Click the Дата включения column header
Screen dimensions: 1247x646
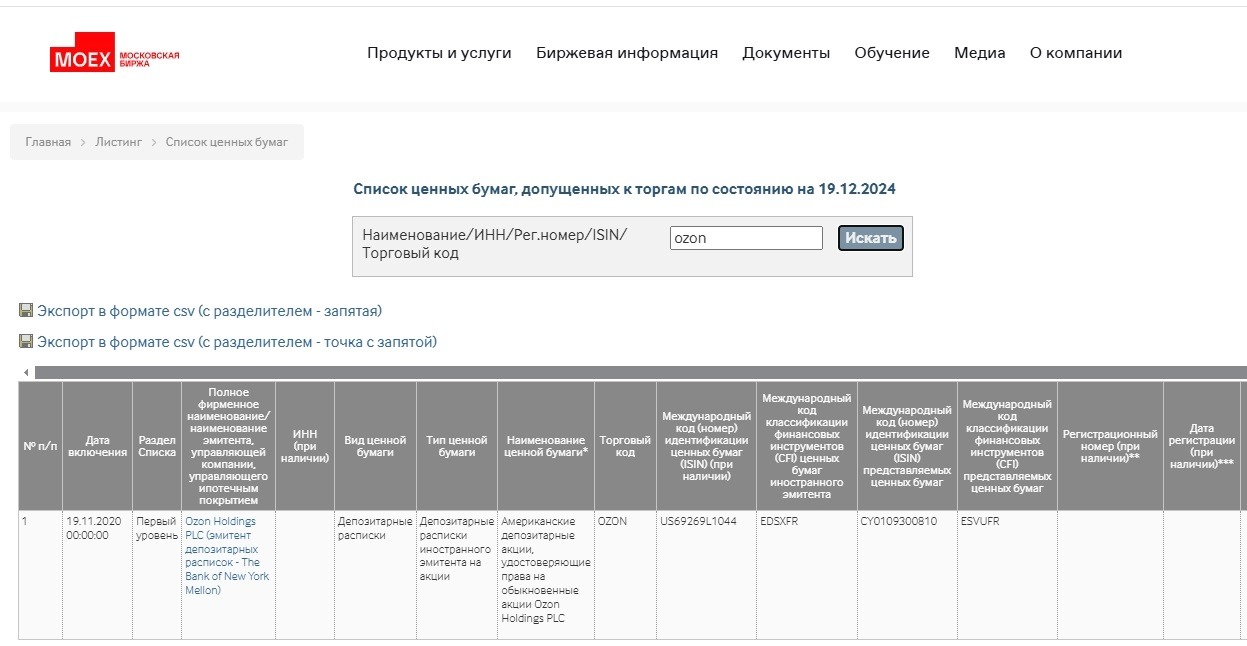click(x=97, y=446)
